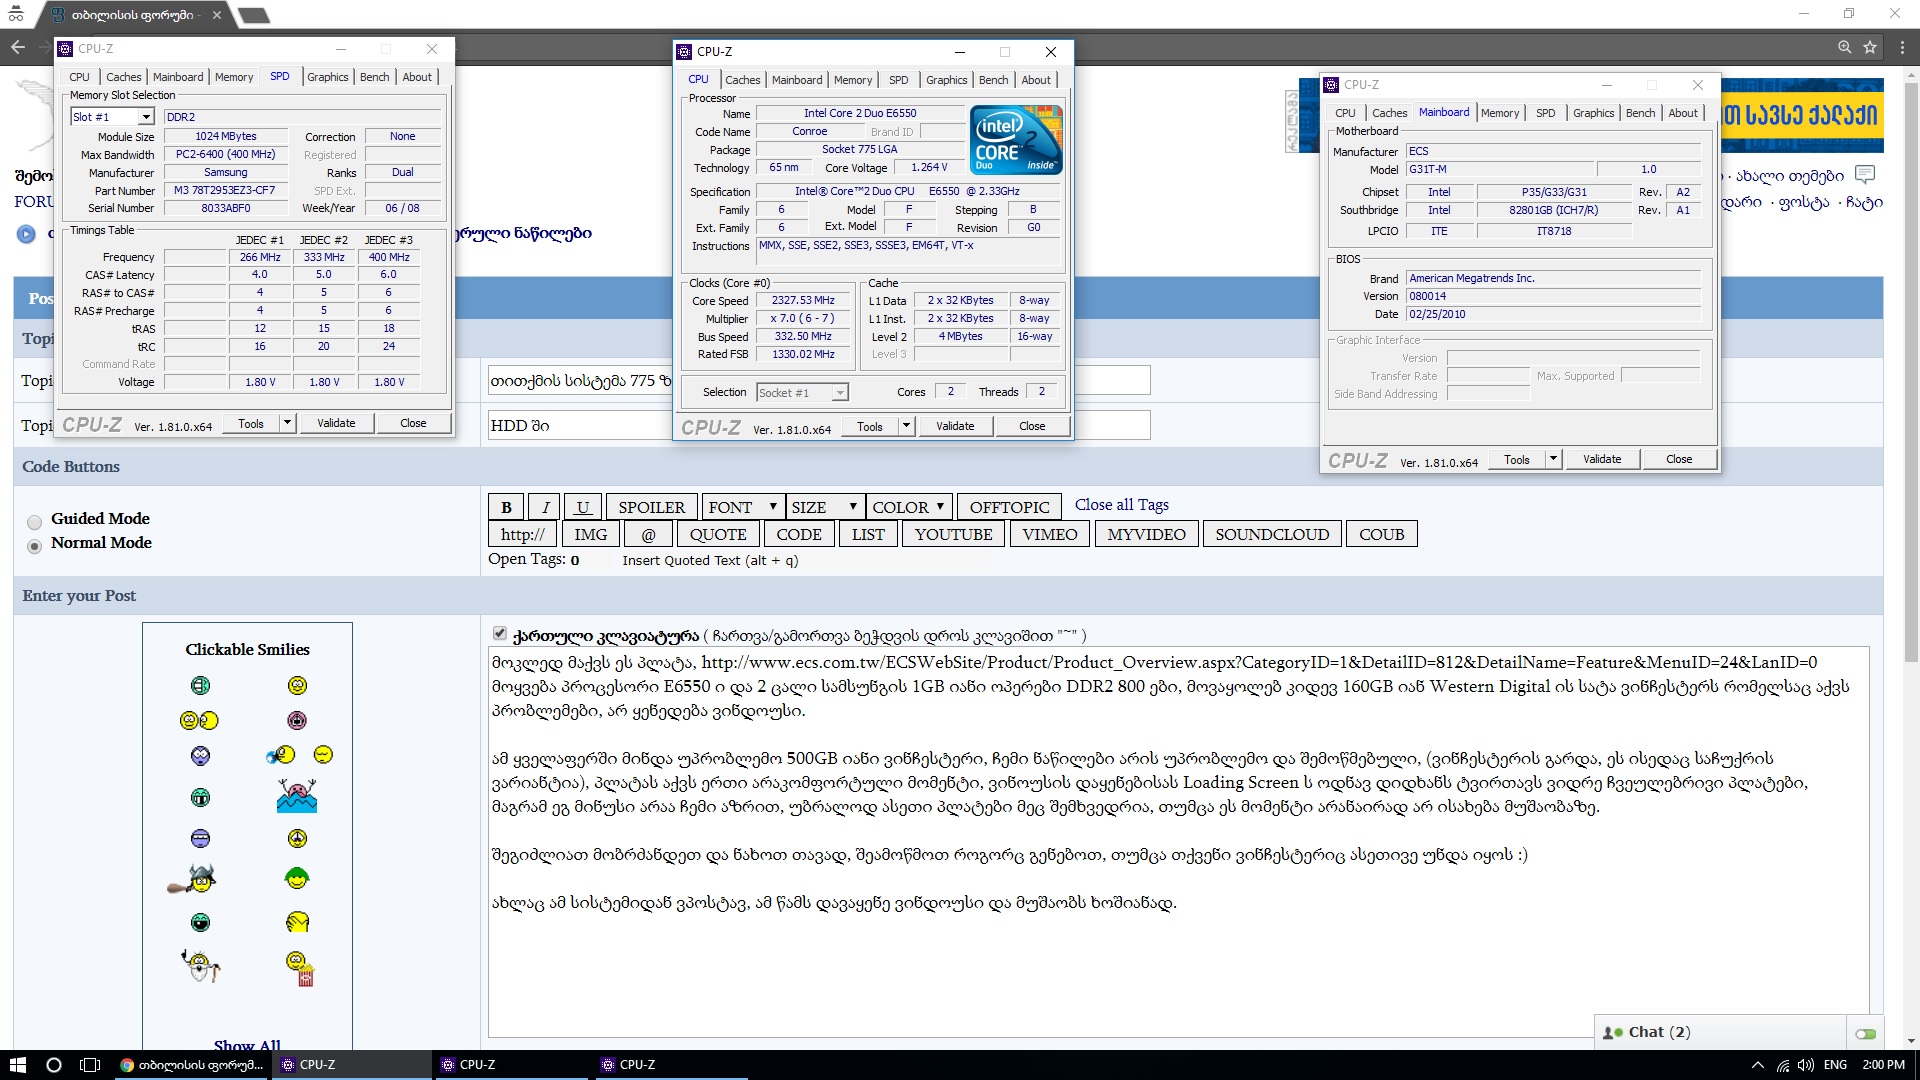This screenshot has height=1080, width=1920.
Task: Toggle the Chat green switch
Action: (x=1865, y=1033)
